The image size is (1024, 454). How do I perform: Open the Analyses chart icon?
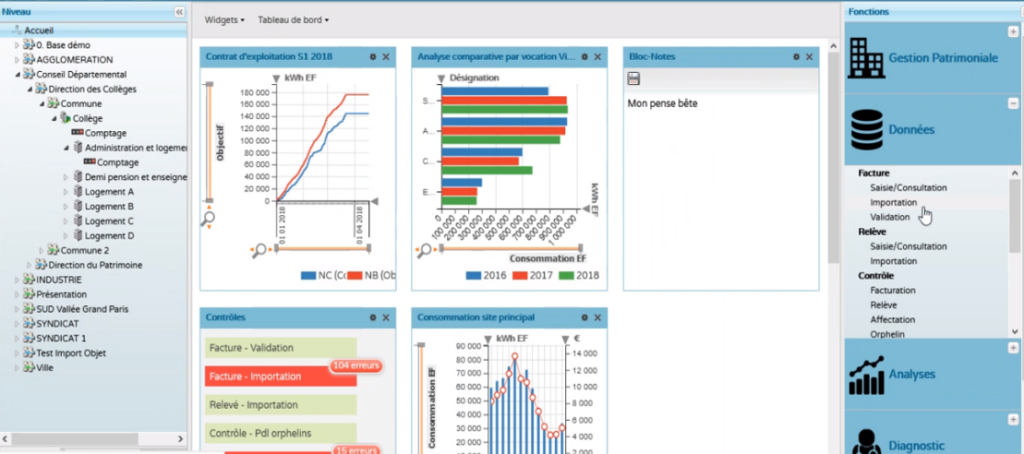(x=867, y=375)
